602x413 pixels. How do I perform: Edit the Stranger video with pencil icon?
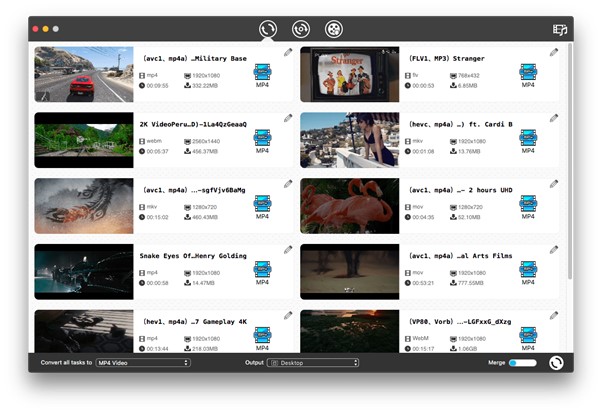554,52
